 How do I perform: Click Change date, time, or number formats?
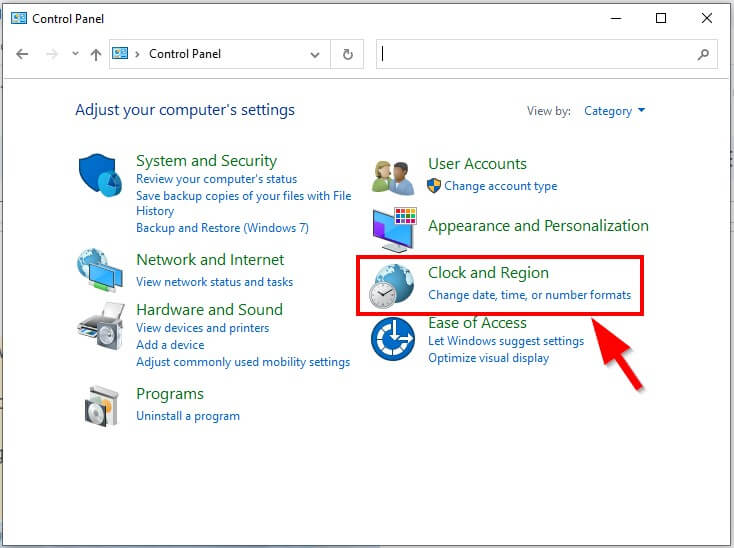coord(529,295)
